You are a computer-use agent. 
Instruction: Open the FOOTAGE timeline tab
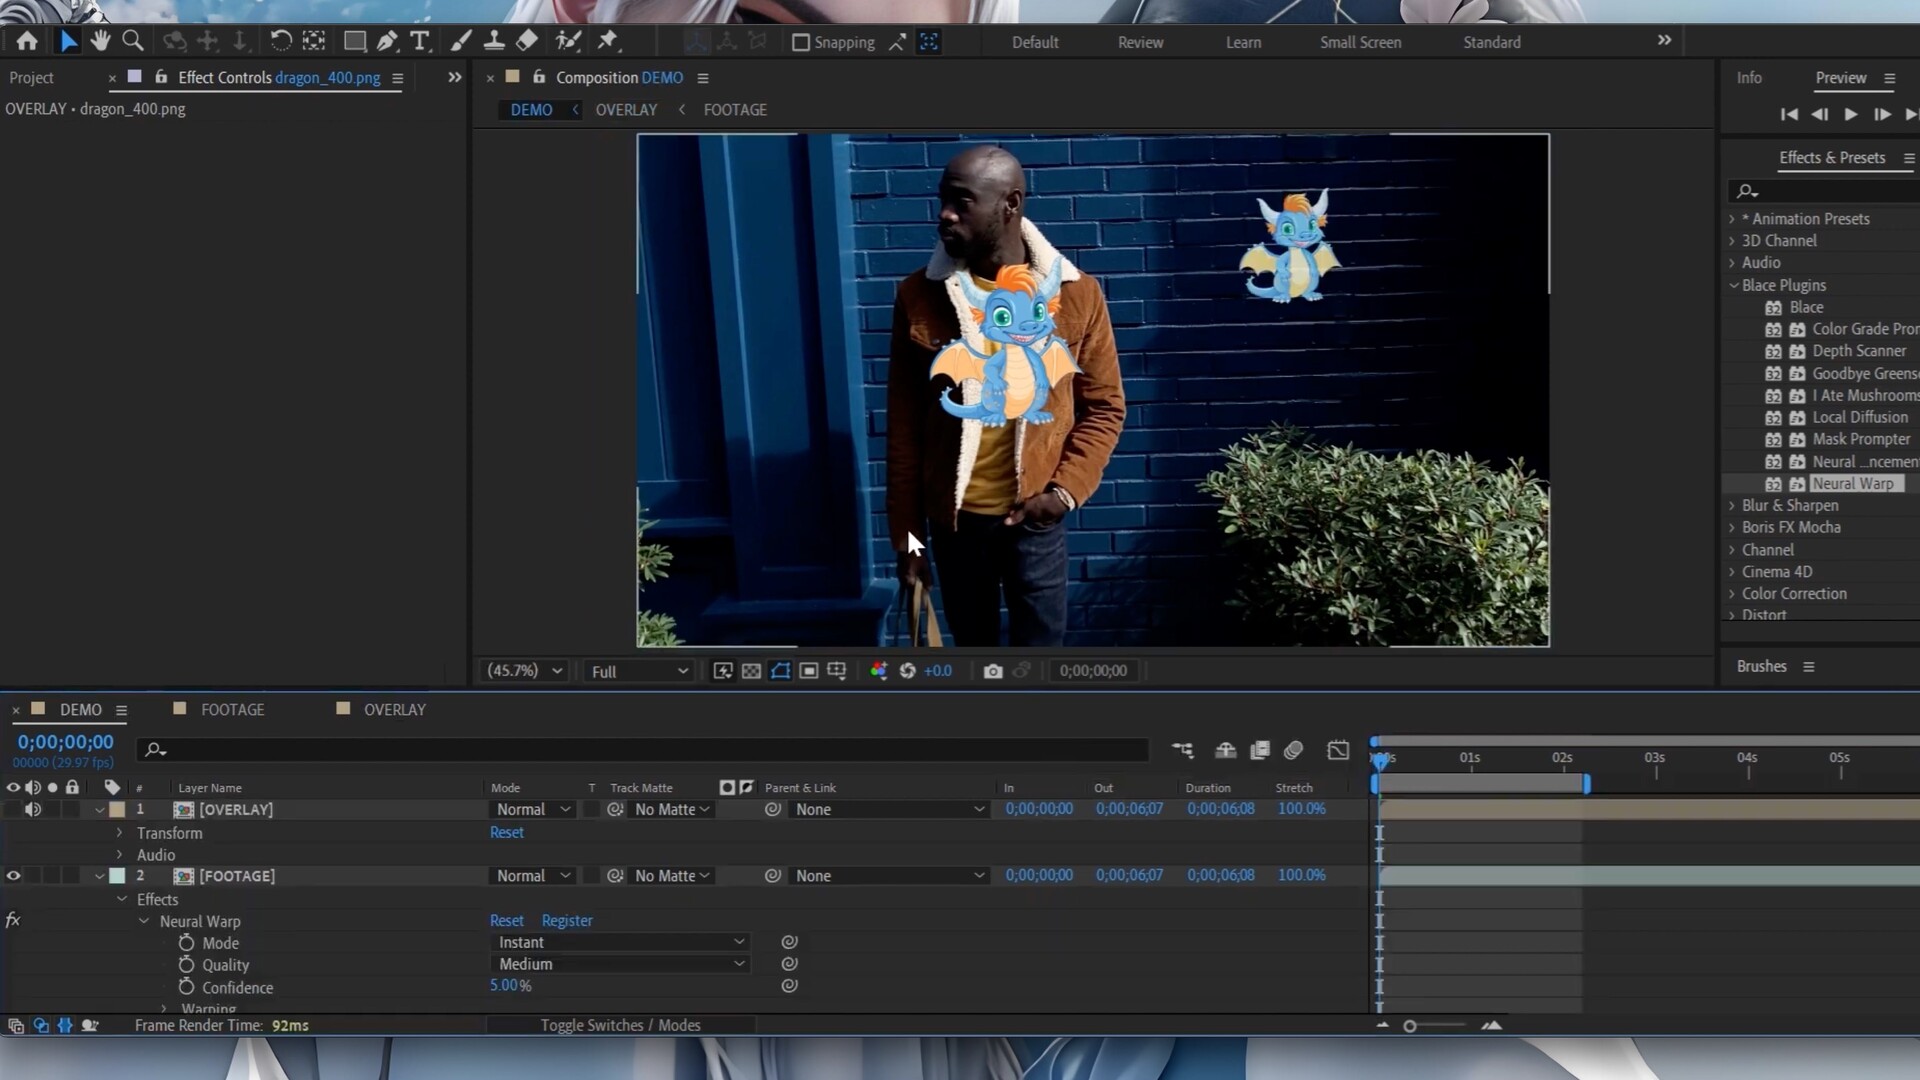coord(232,709)
